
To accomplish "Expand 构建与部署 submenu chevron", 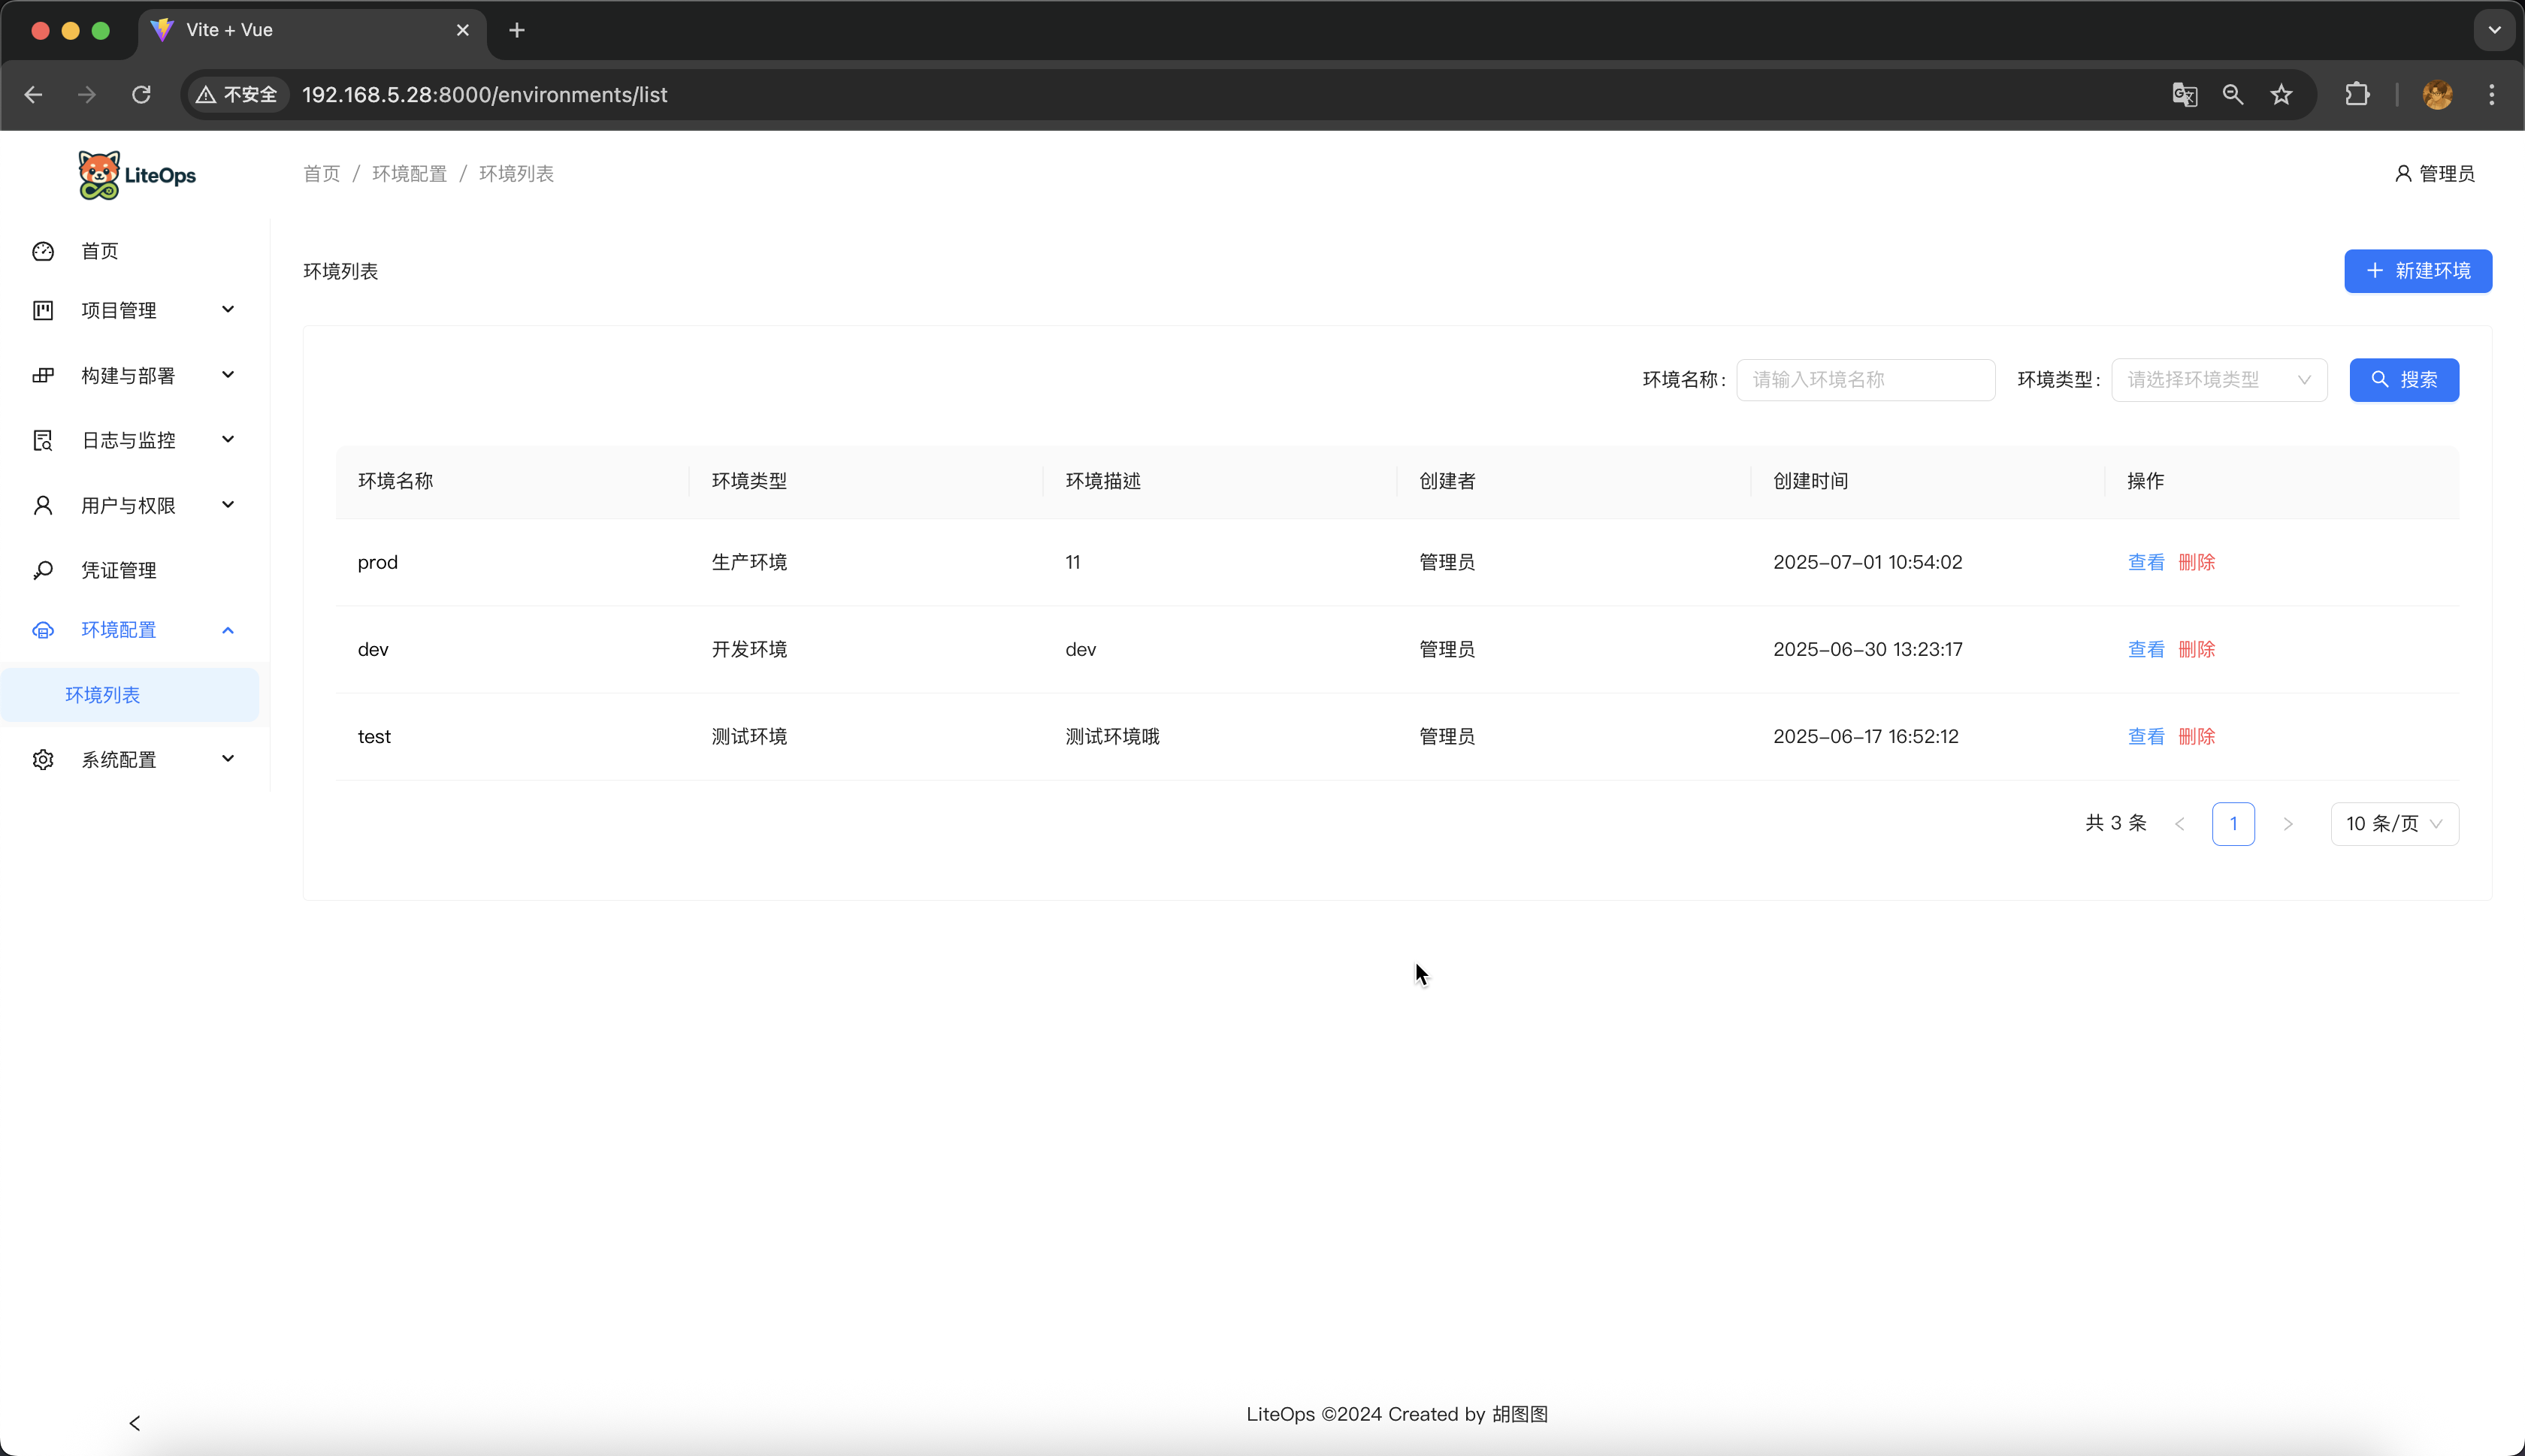I will coord(228,375).
